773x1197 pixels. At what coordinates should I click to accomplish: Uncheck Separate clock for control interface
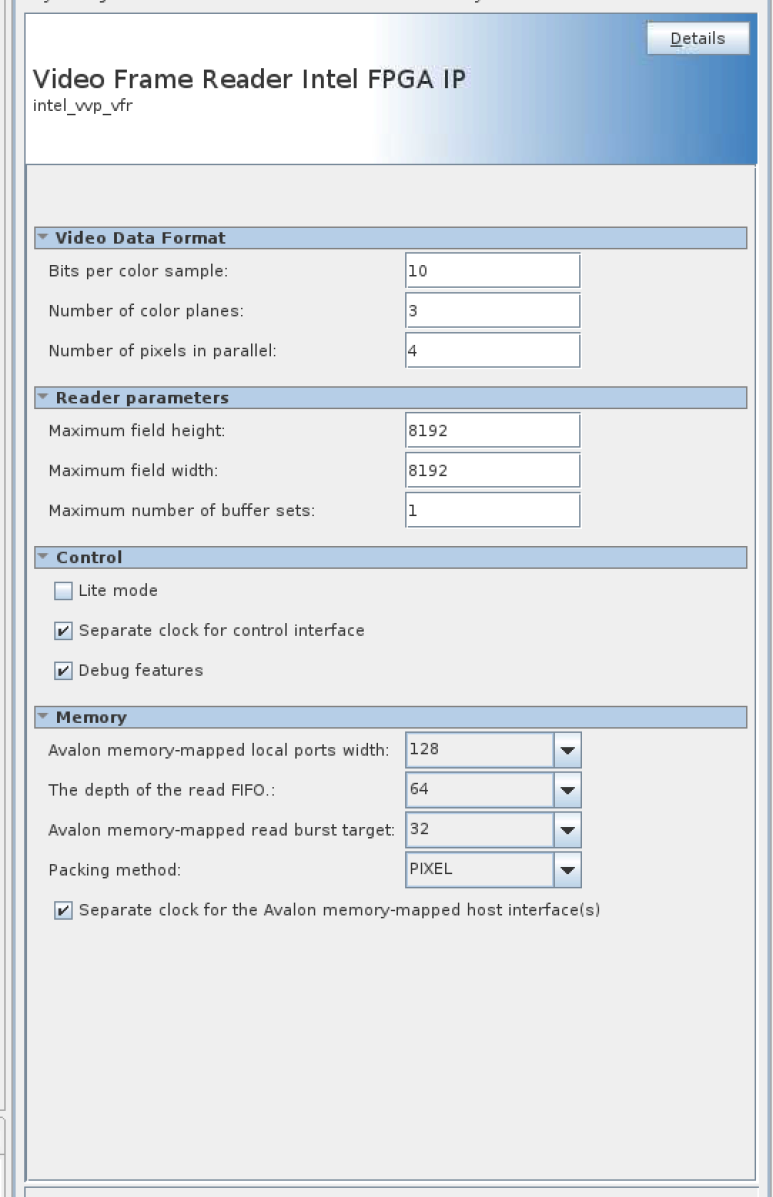[x=64, y=631]
